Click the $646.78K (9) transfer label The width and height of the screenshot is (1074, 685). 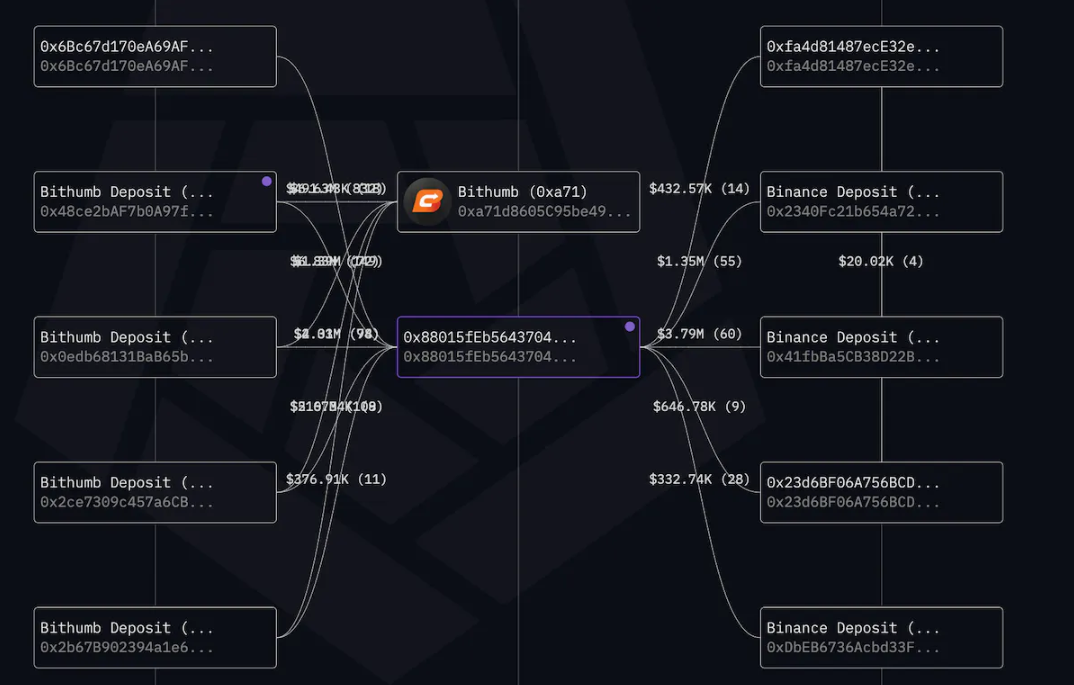(x=699, y=406)
